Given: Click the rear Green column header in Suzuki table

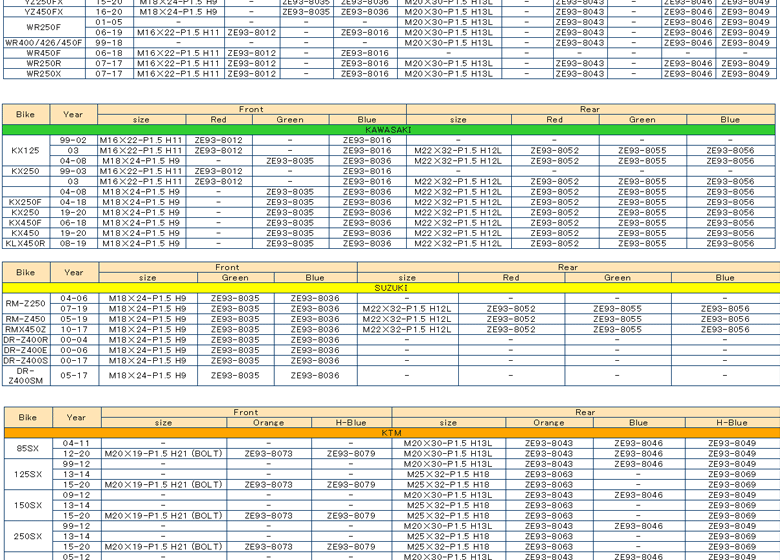Looking at the screenshot, I should click(618, 278).
